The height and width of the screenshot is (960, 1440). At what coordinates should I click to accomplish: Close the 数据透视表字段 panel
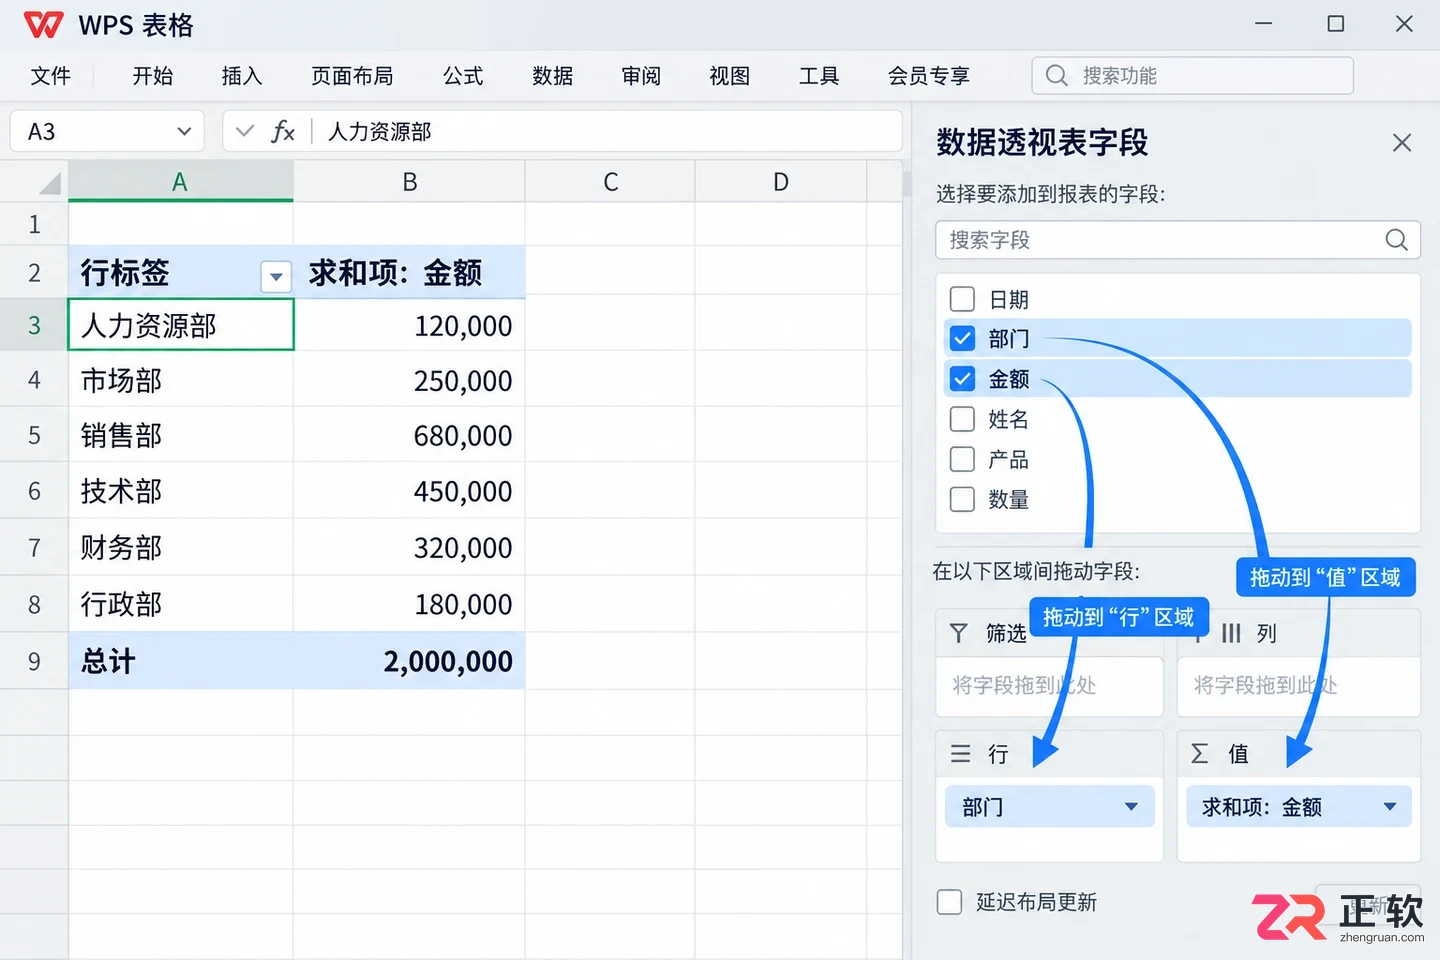(x=1402, y=143)
